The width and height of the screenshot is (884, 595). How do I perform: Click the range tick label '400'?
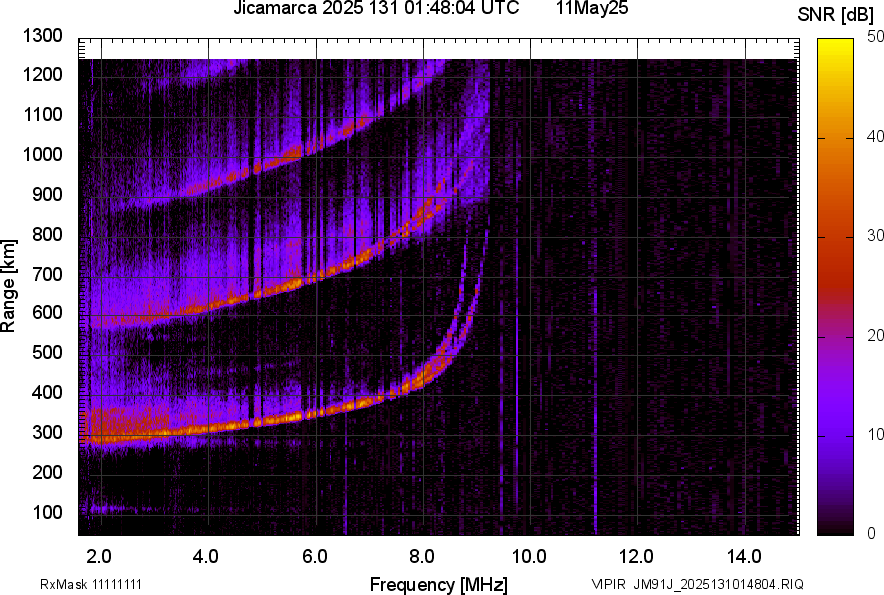(x=47, y=393)
